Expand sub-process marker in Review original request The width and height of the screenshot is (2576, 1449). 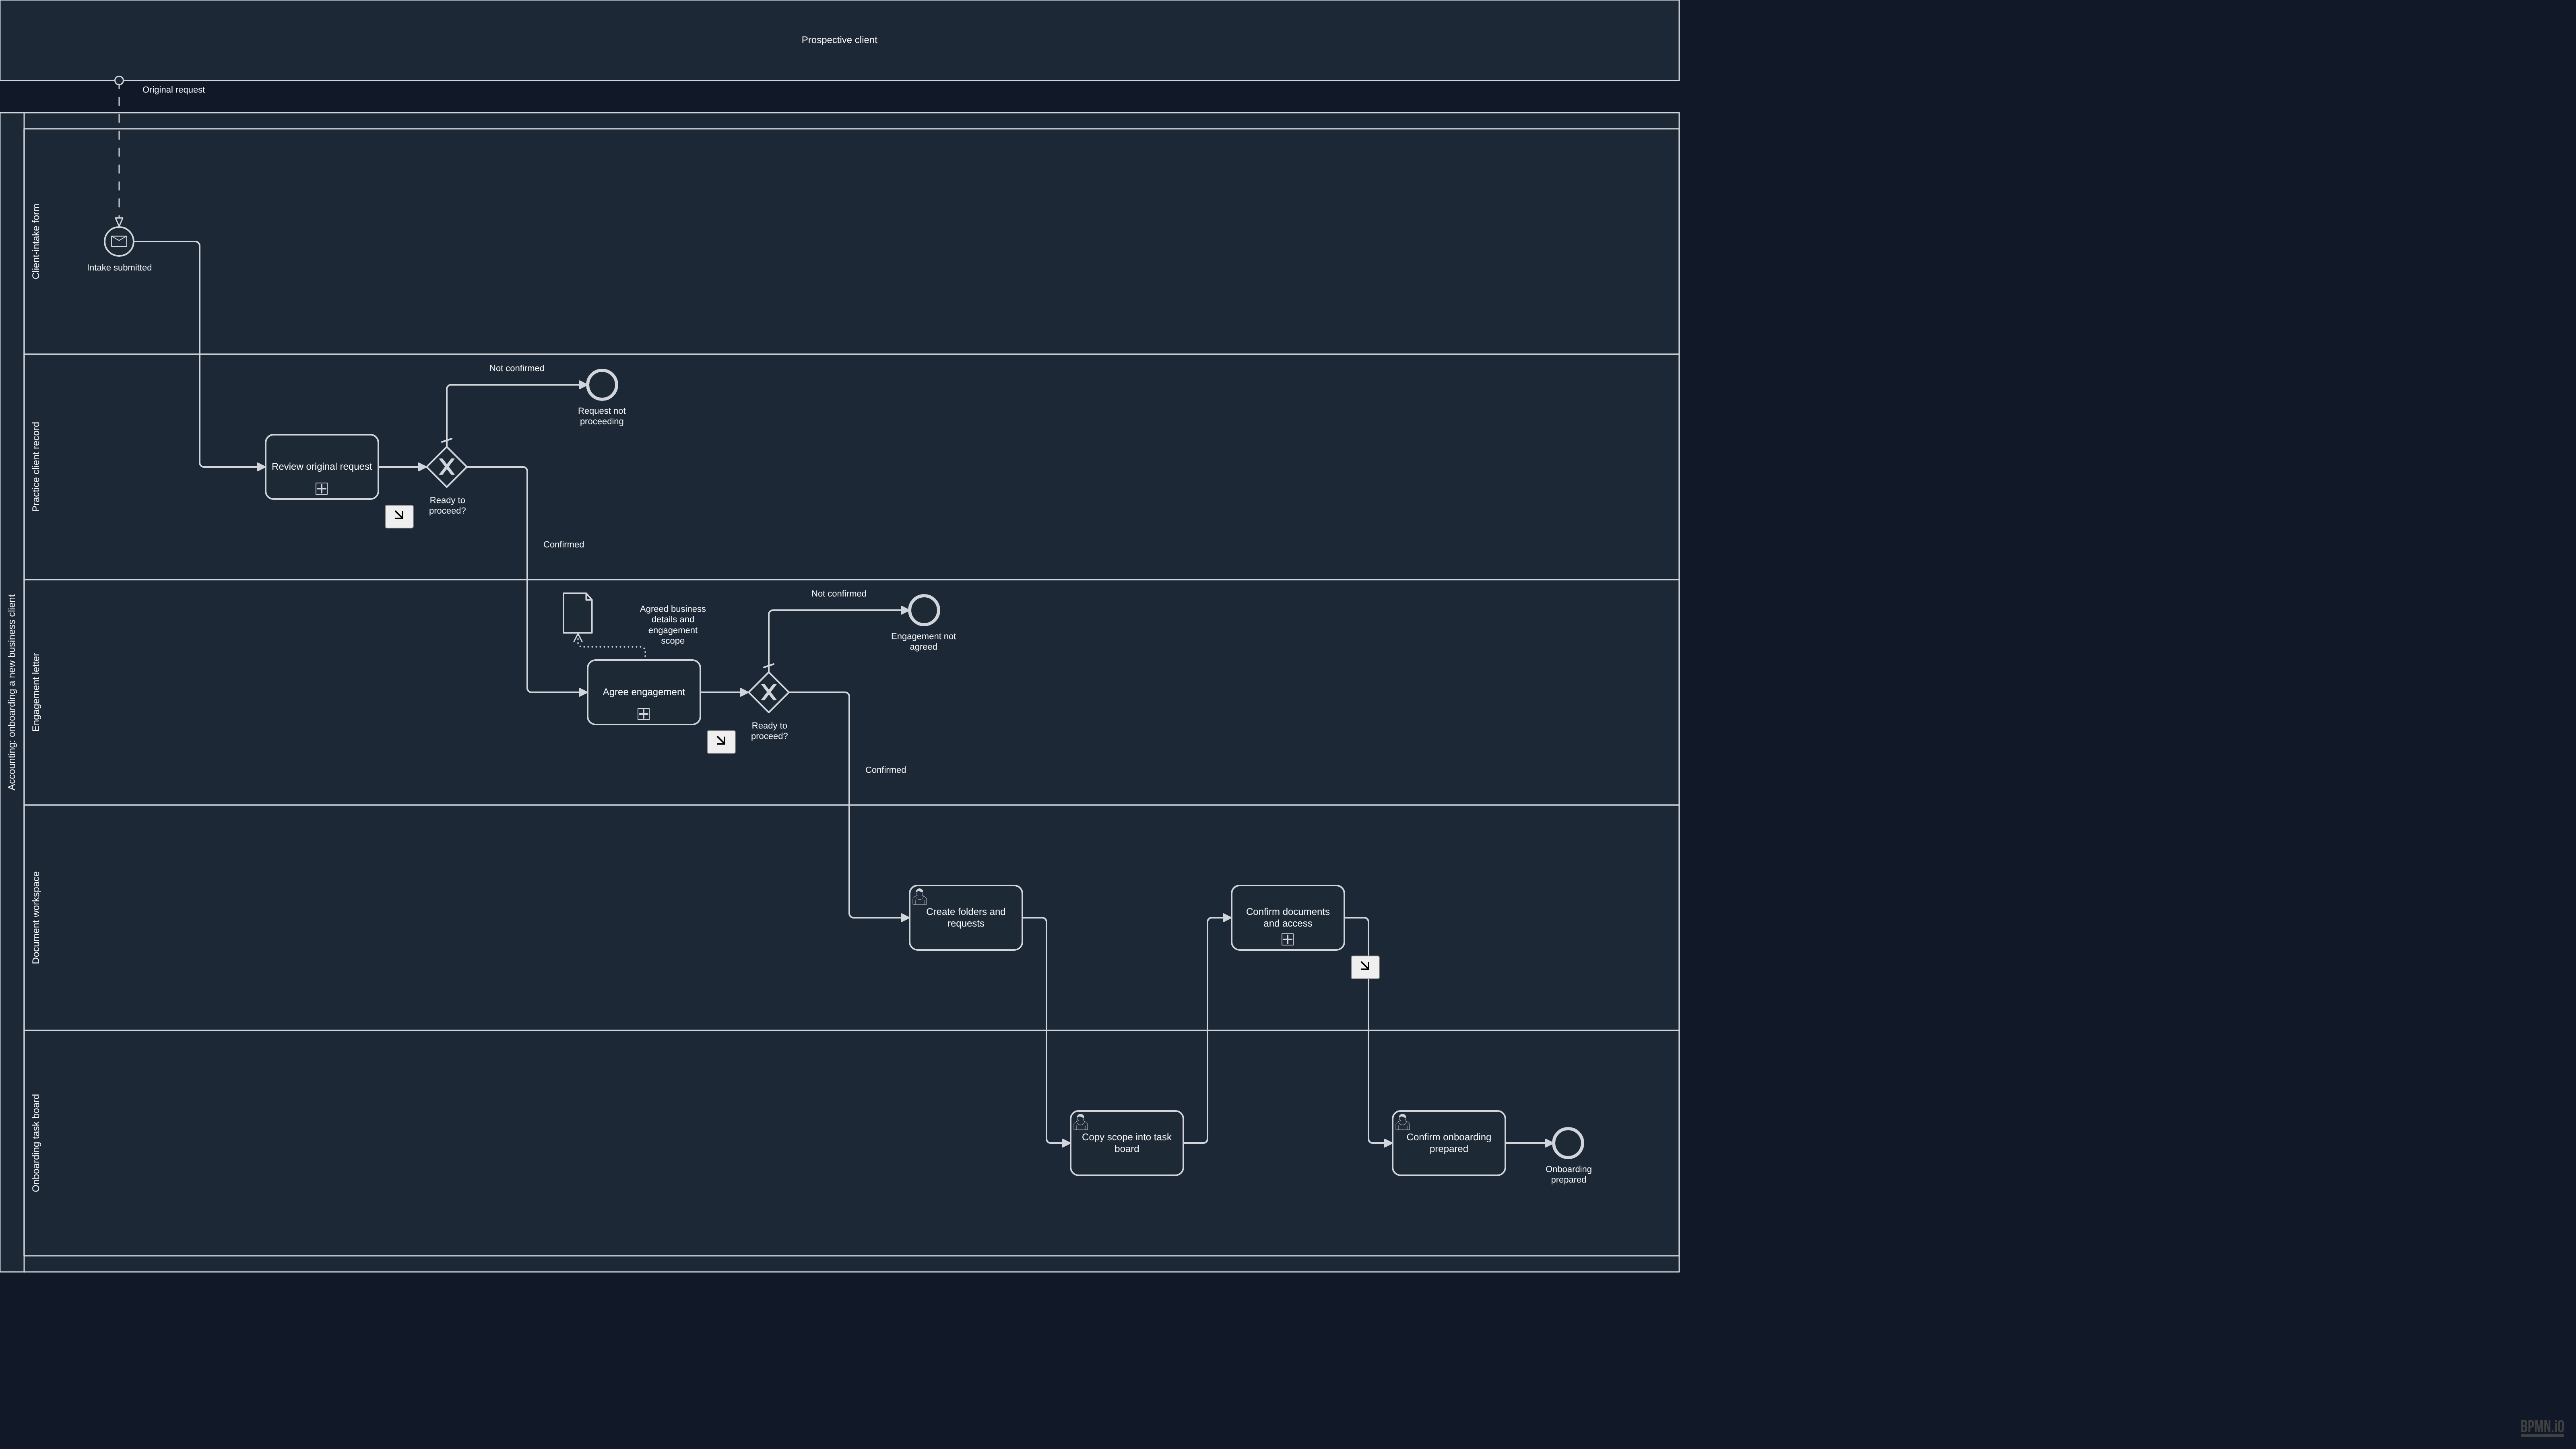[x=322, y=489]
